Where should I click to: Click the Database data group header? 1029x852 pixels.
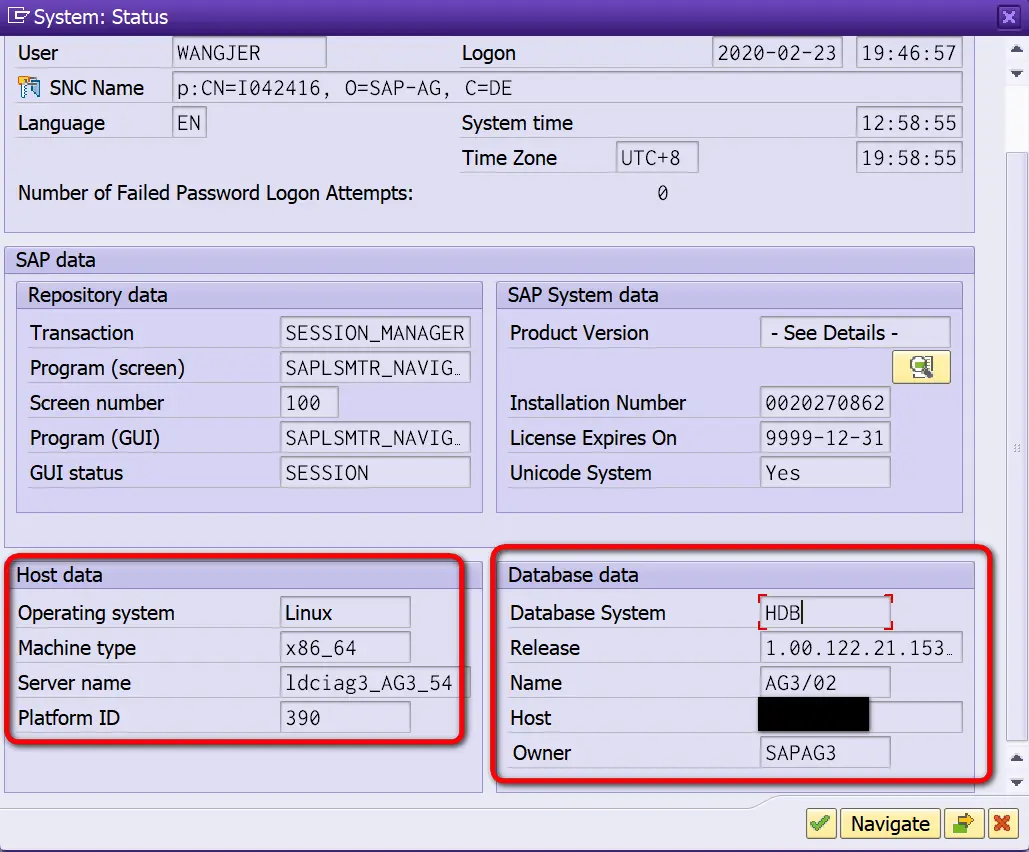(x=735, y=575)
